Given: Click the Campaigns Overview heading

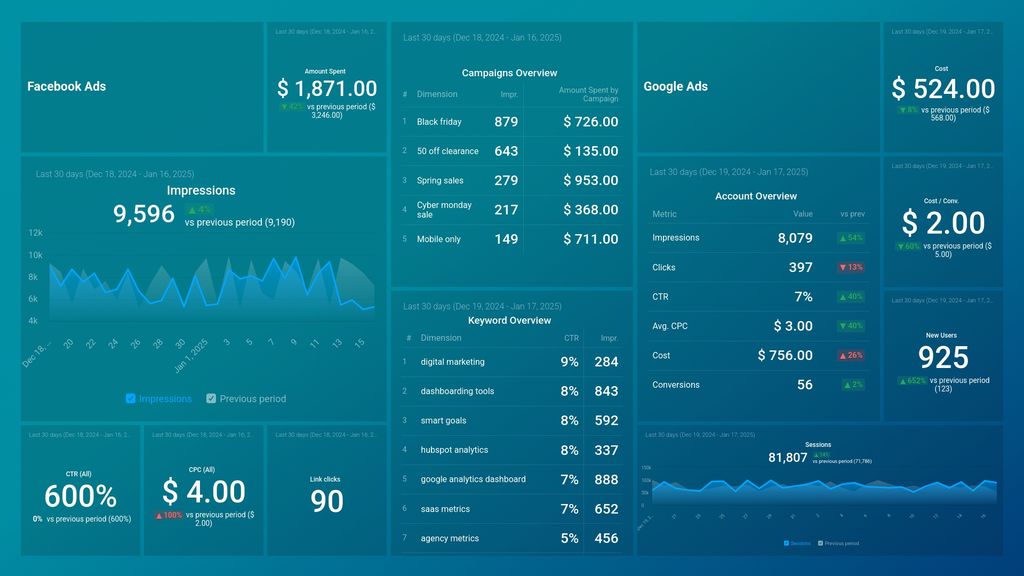Looking at the screenshot, I should (x=509, y=73).
